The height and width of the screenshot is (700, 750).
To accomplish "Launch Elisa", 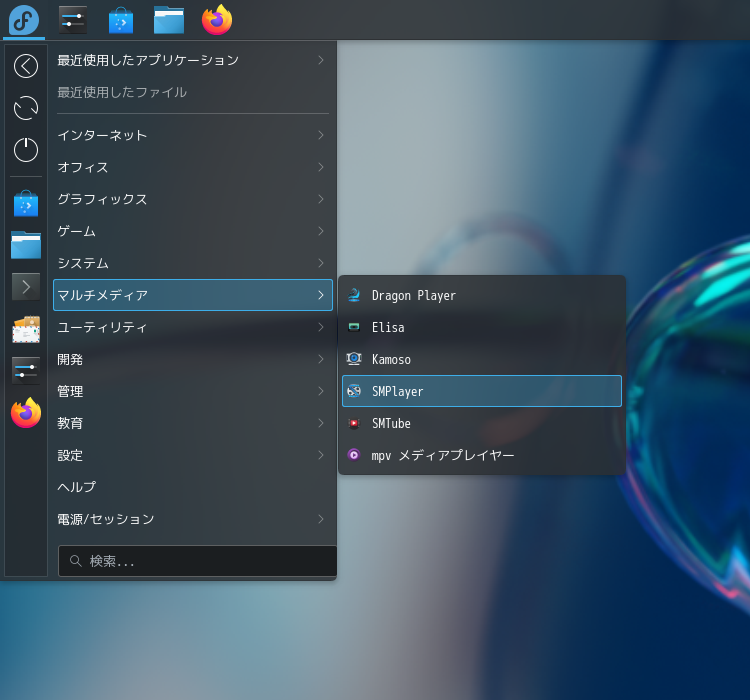I will click(482, 327).
